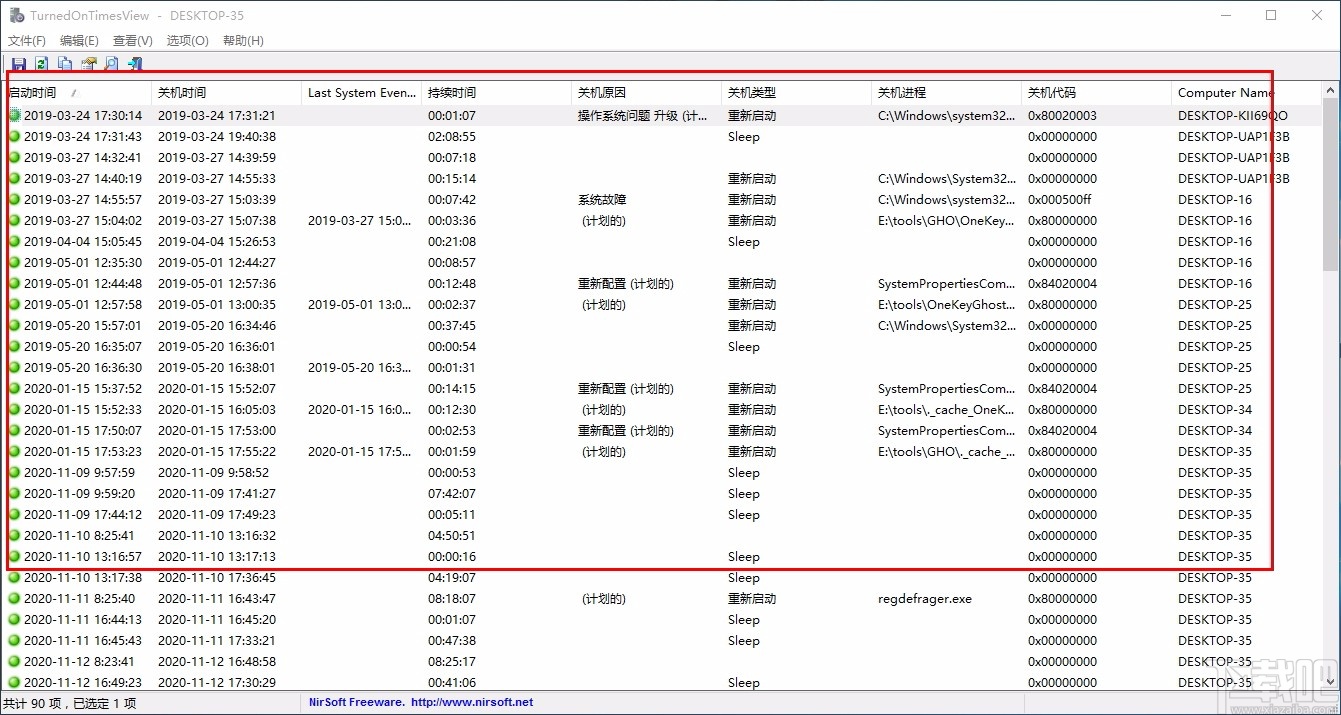Click the vertical scrollbar of the list
The width and height of the screenshot is (1341, 715).
tap(1330, 385)
